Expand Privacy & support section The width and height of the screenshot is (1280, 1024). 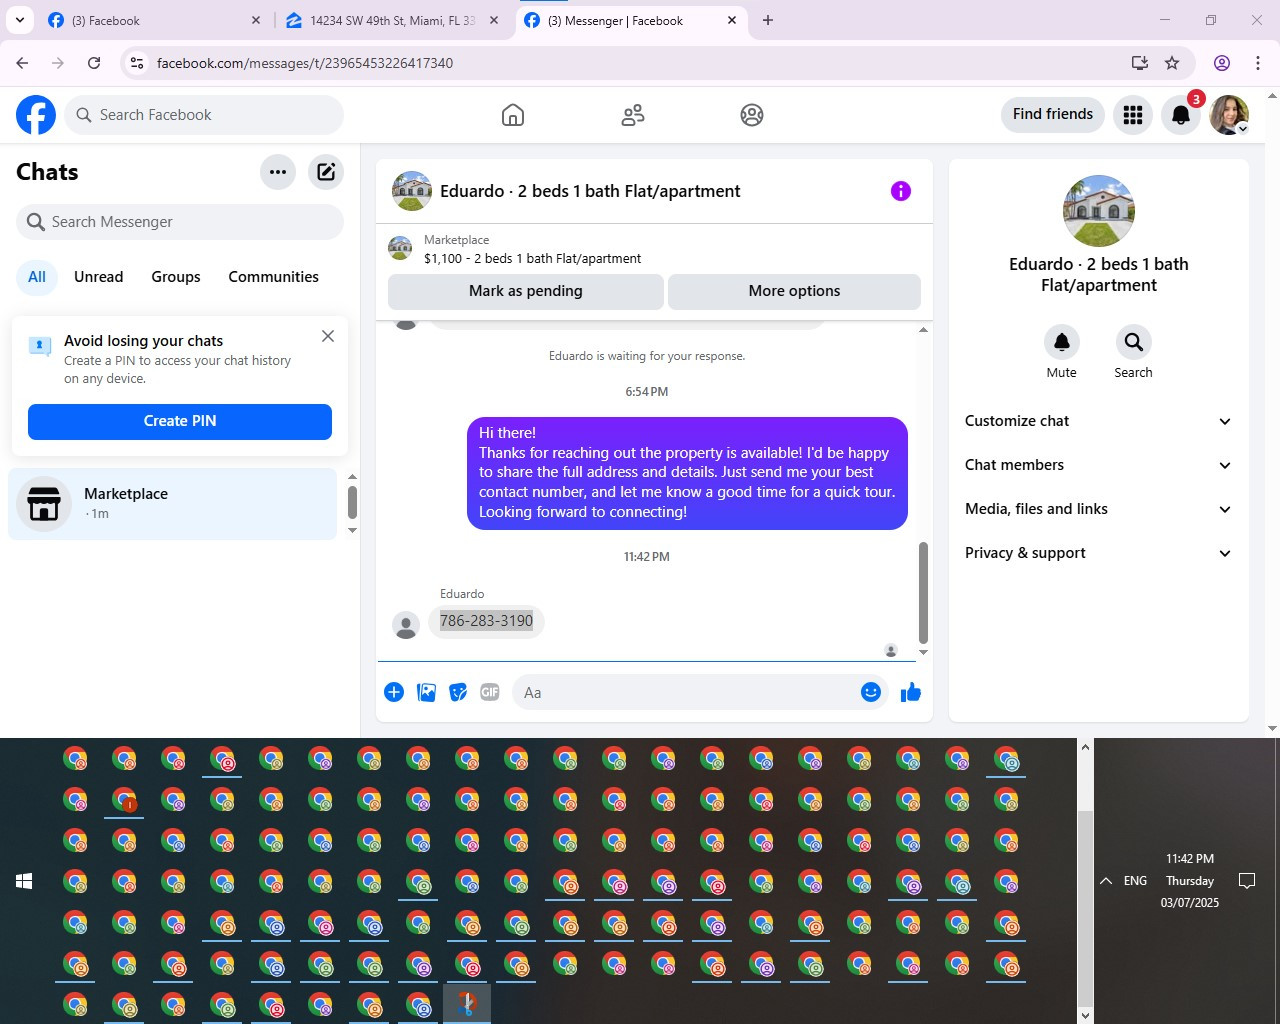[1099, 553]
